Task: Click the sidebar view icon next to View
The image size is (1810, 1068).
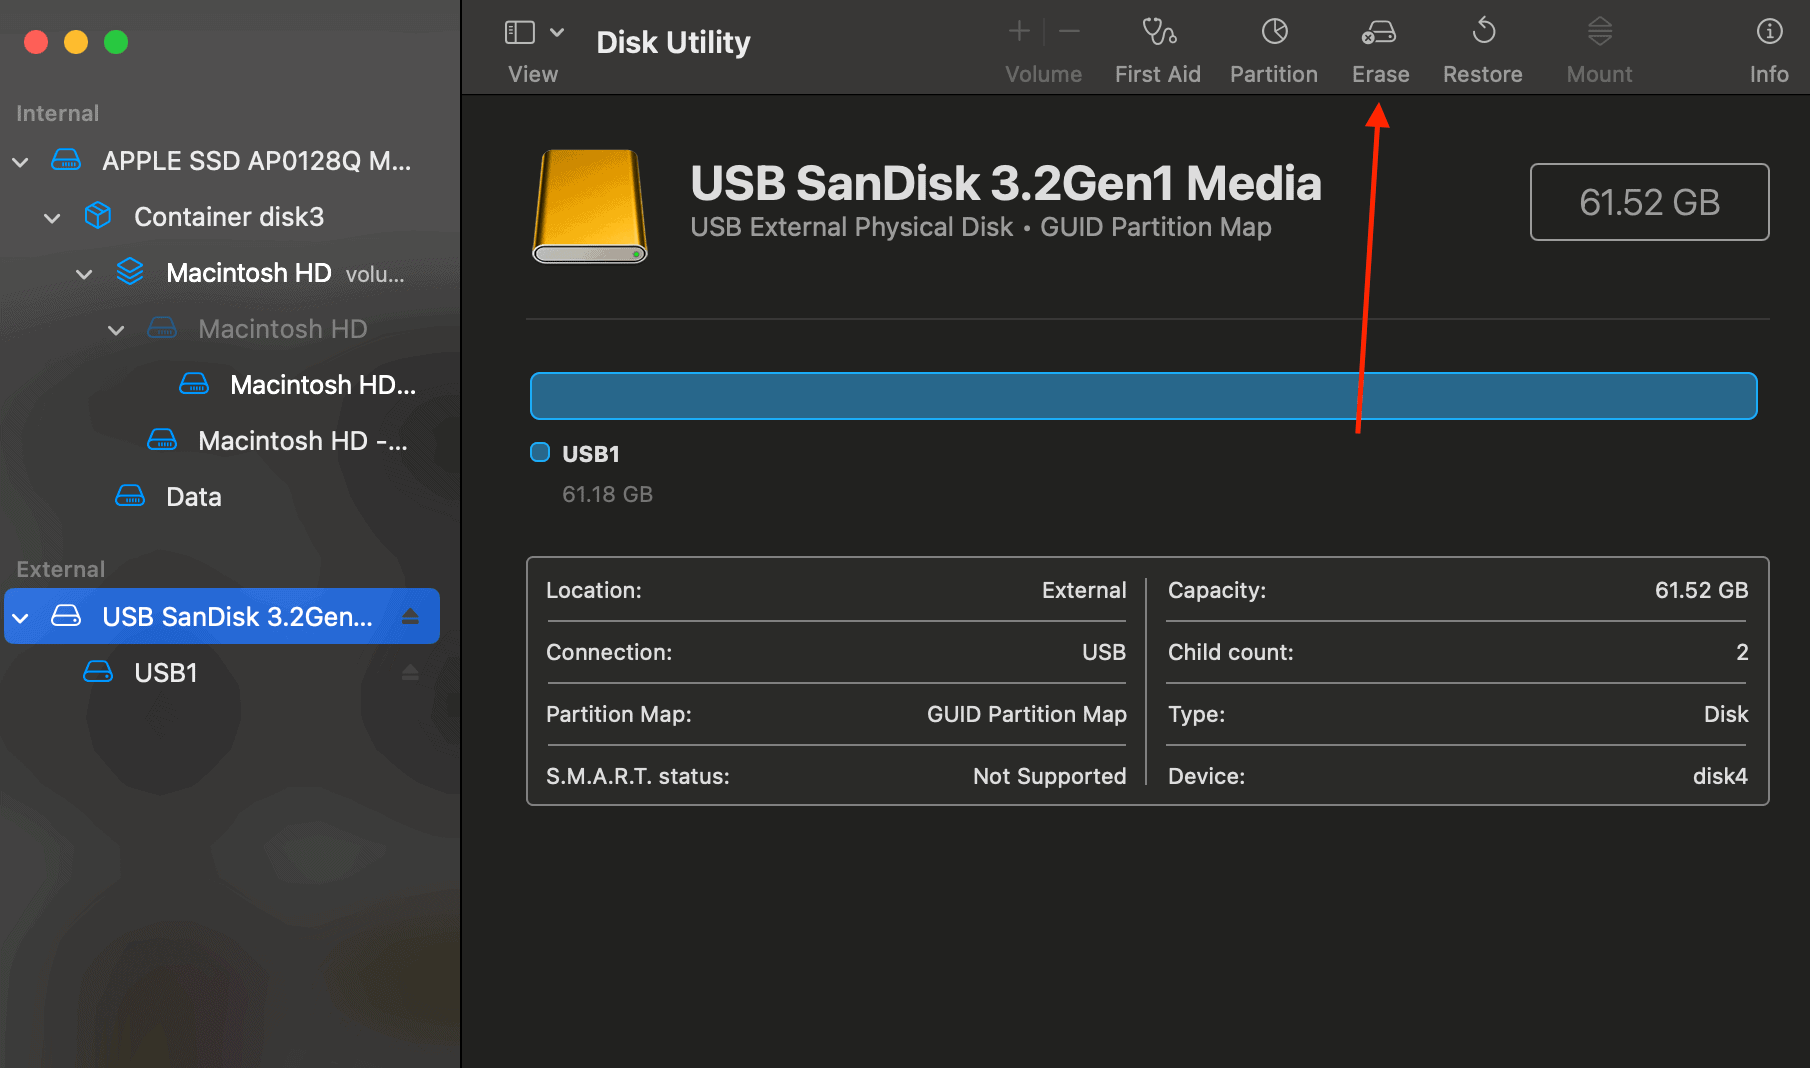Action: pos(519,31)
